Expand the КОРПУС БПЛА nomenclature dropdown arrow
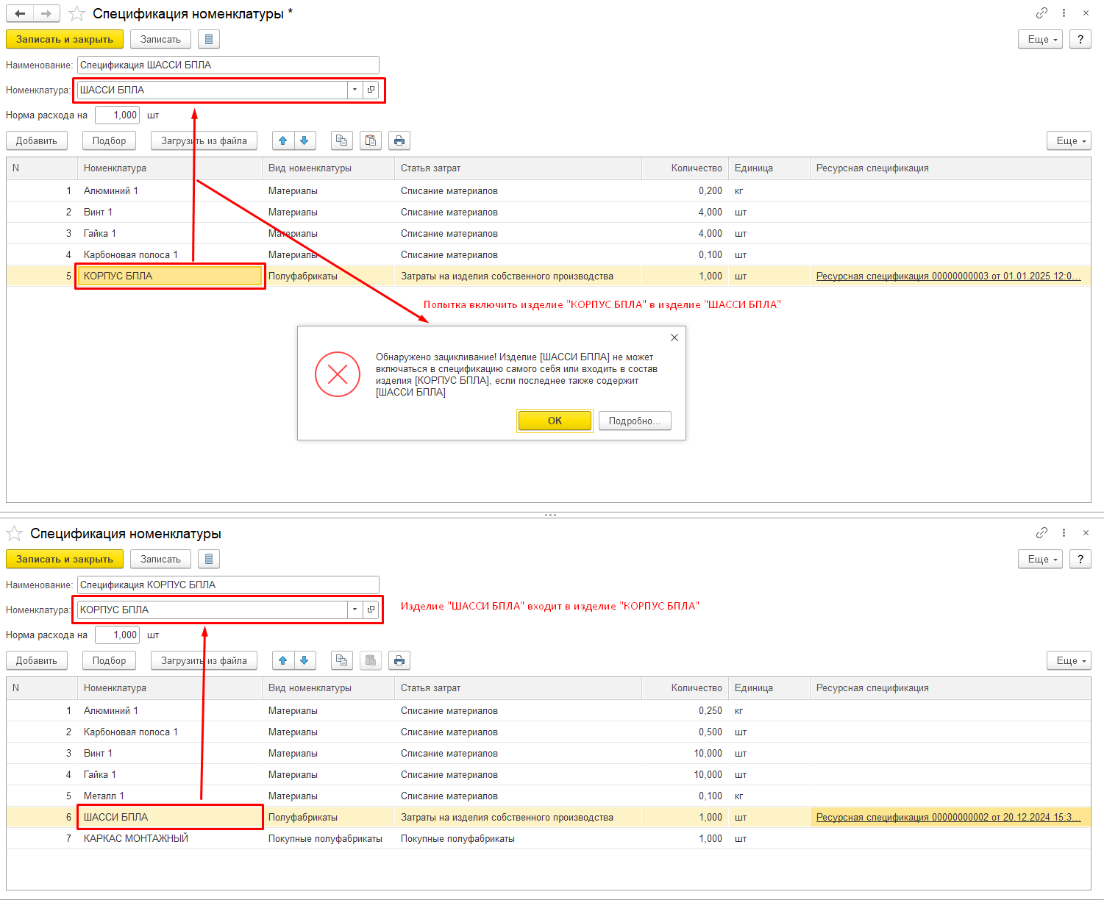This screenshot has width=1104, height=900. click(354, 610)
